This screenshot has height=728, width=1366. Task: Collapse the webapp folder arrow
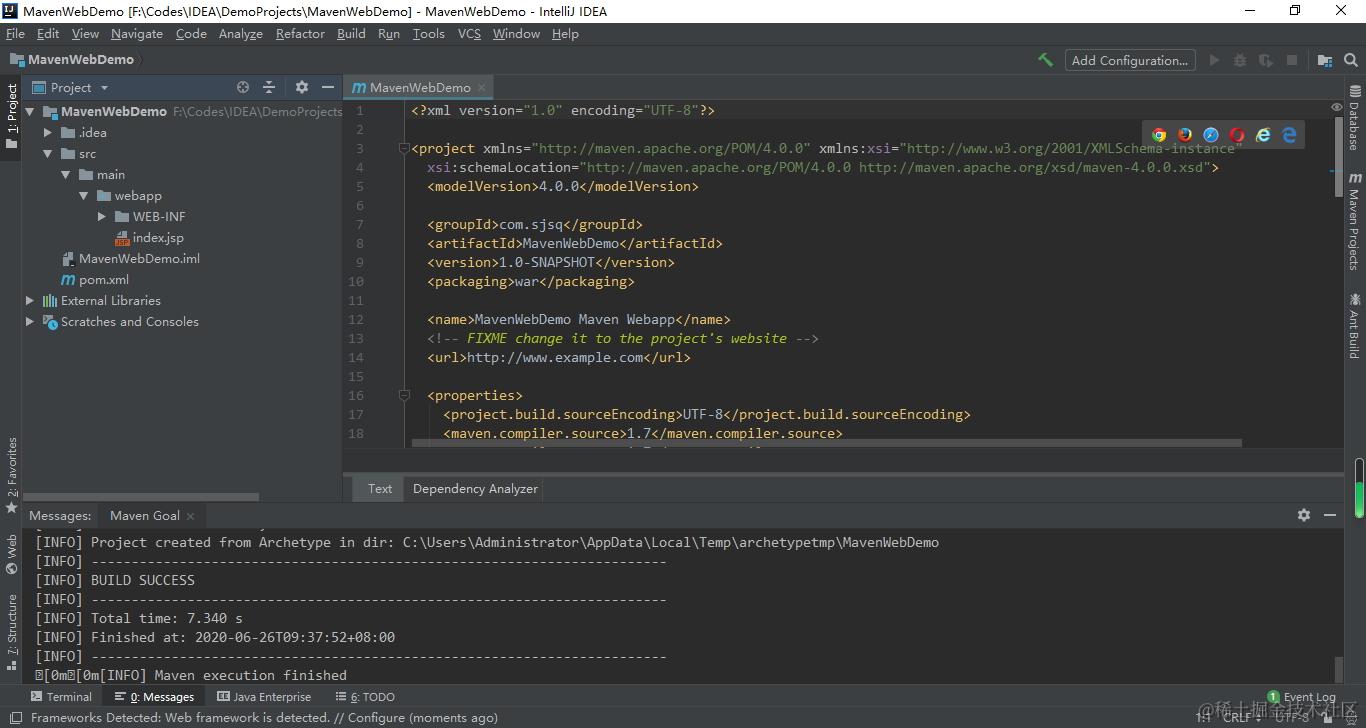(84, 196)
